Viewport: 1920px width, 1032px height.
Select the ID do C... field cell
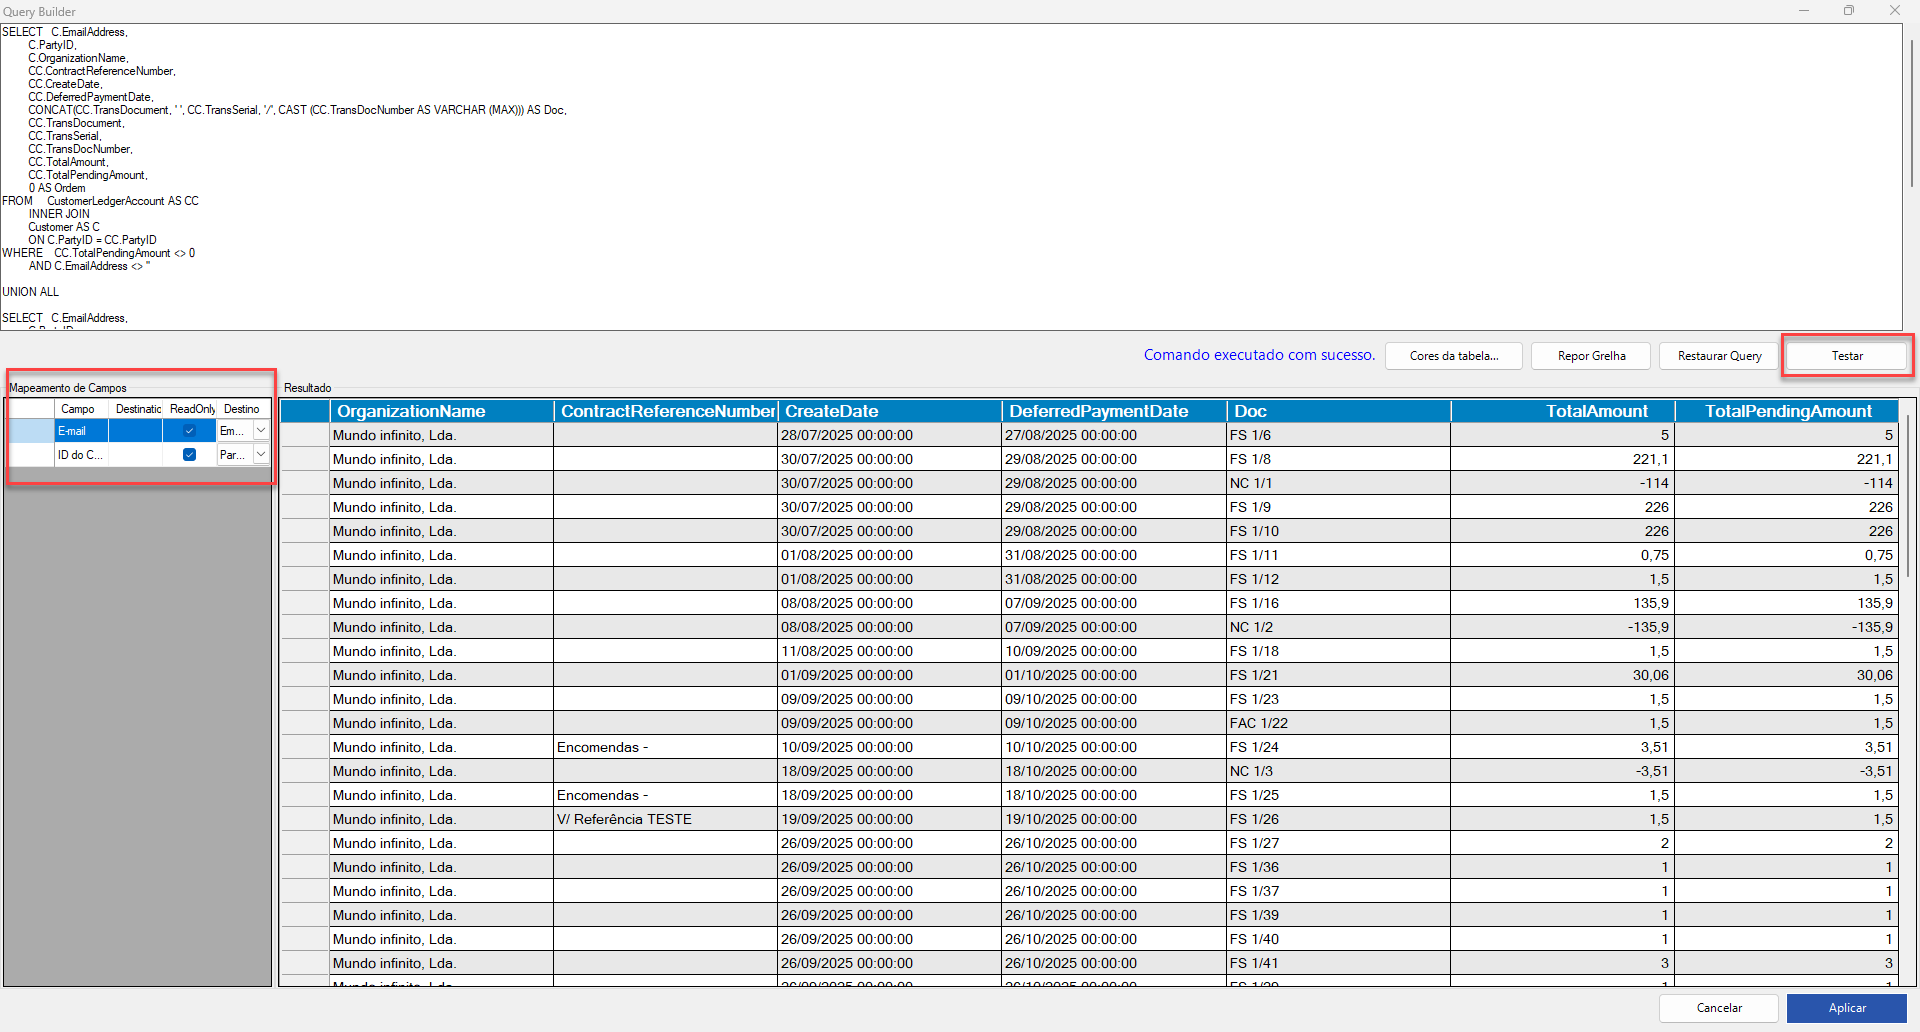(81, 455)
